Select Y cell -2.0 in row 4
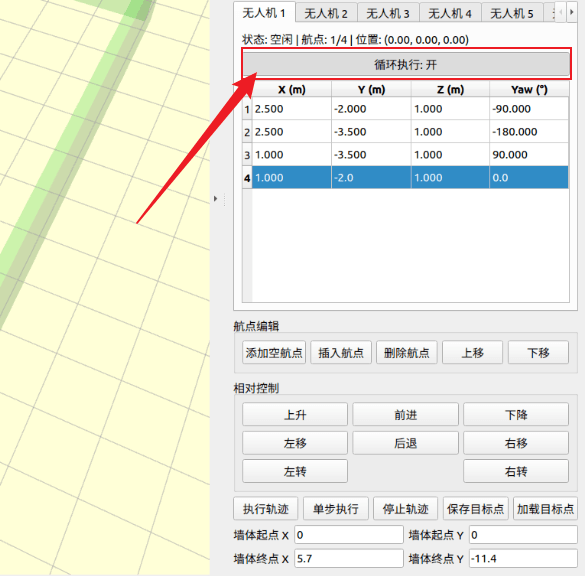 coord(371,178)
